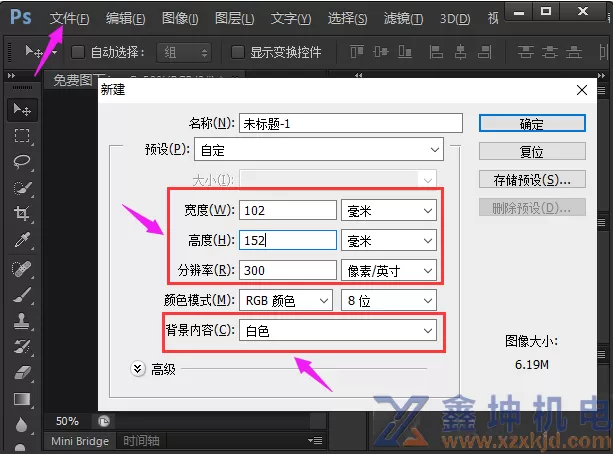Open the bit depth 8 位 dropdown
This screenshot has width=613, height=454.
click(x=389, y=300)
